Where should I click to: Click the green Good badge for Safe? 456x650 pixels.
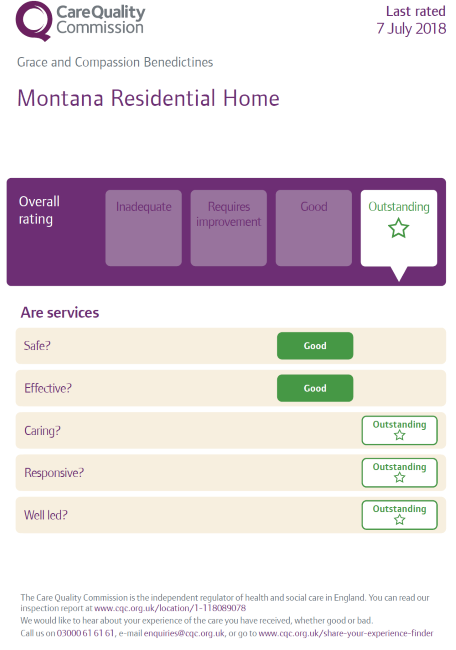[315, 346]
